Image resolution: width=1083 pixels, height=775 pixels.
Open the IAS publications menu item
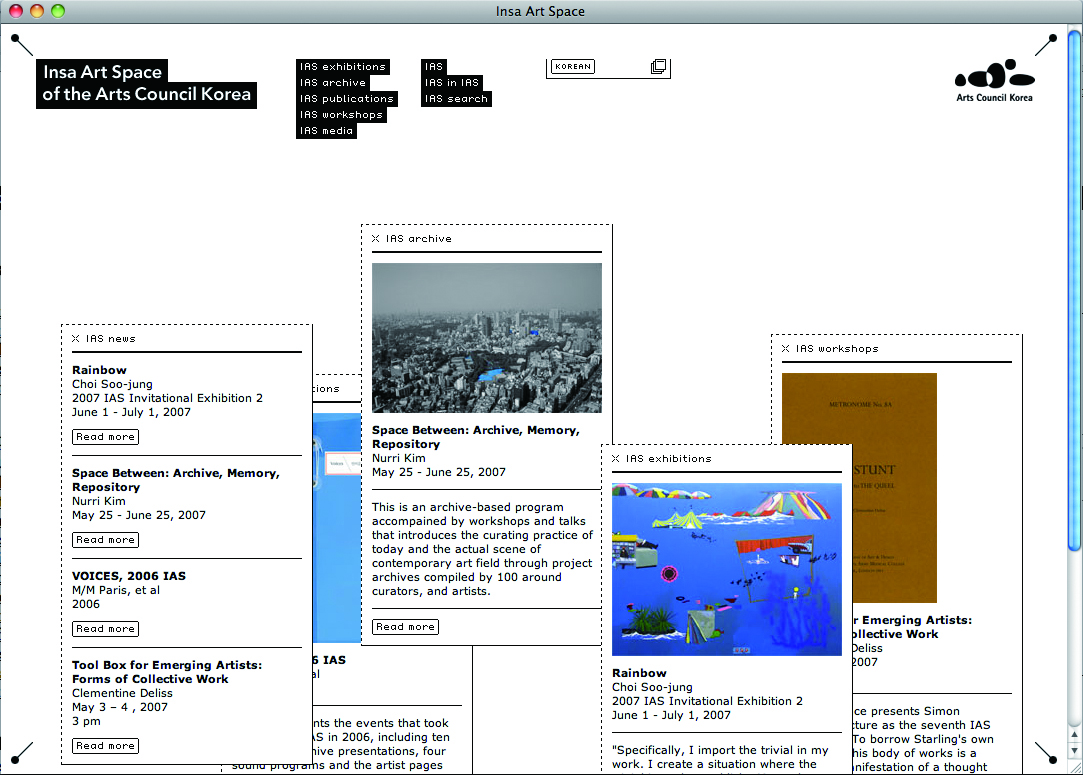pos(346,99)
